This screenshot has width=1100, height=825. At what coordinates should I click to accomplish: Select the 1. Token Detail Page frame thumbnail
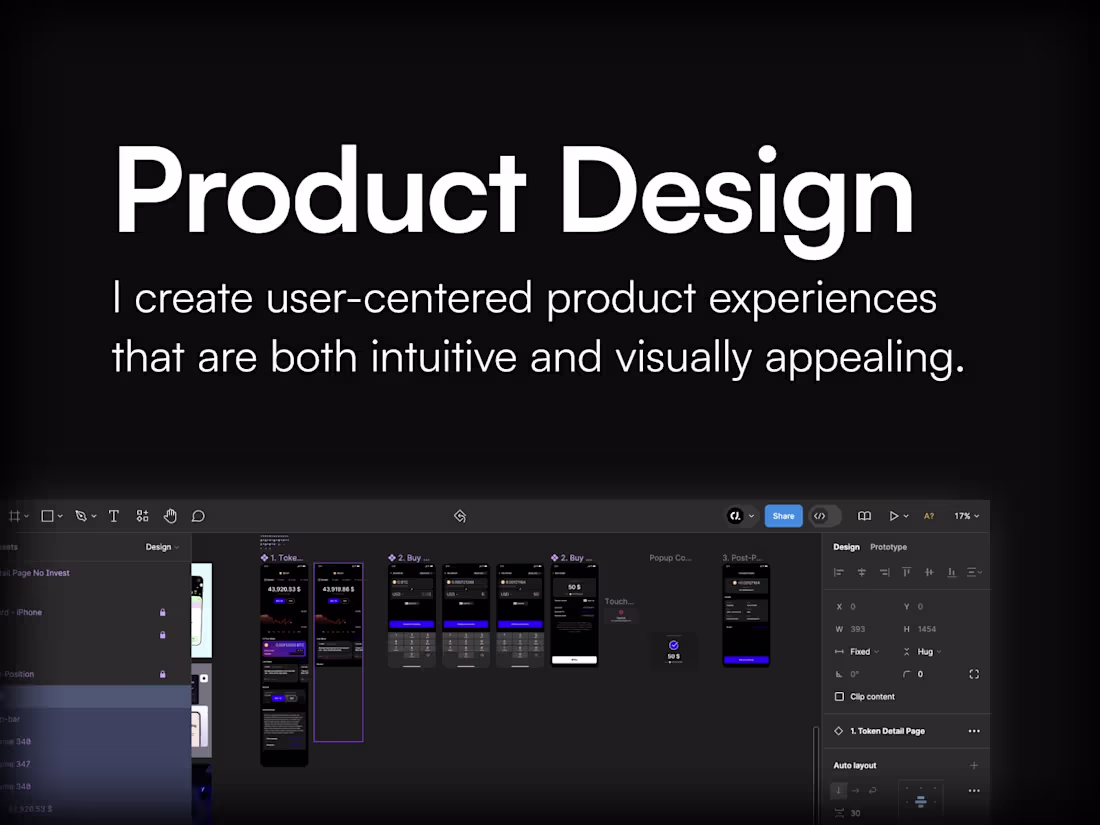tap(283, 660)
